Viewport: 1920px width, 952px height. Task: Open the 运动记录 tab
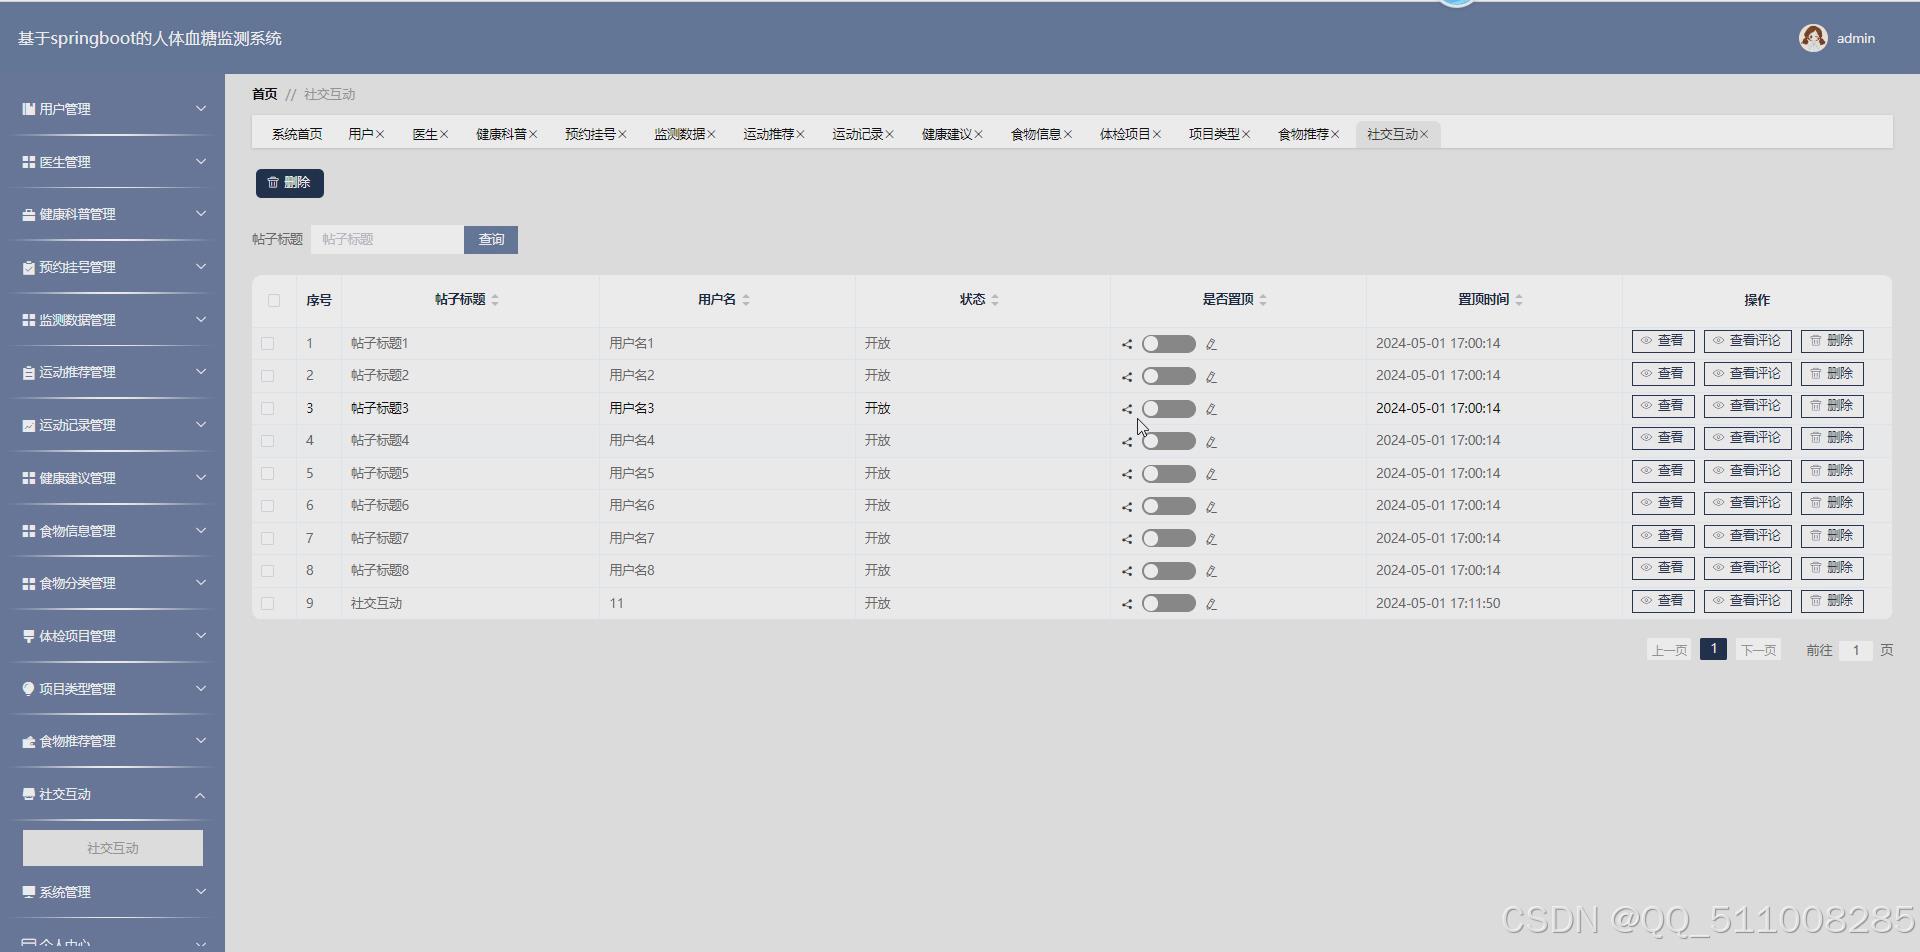pyautogui.click(x=857, y=134)
